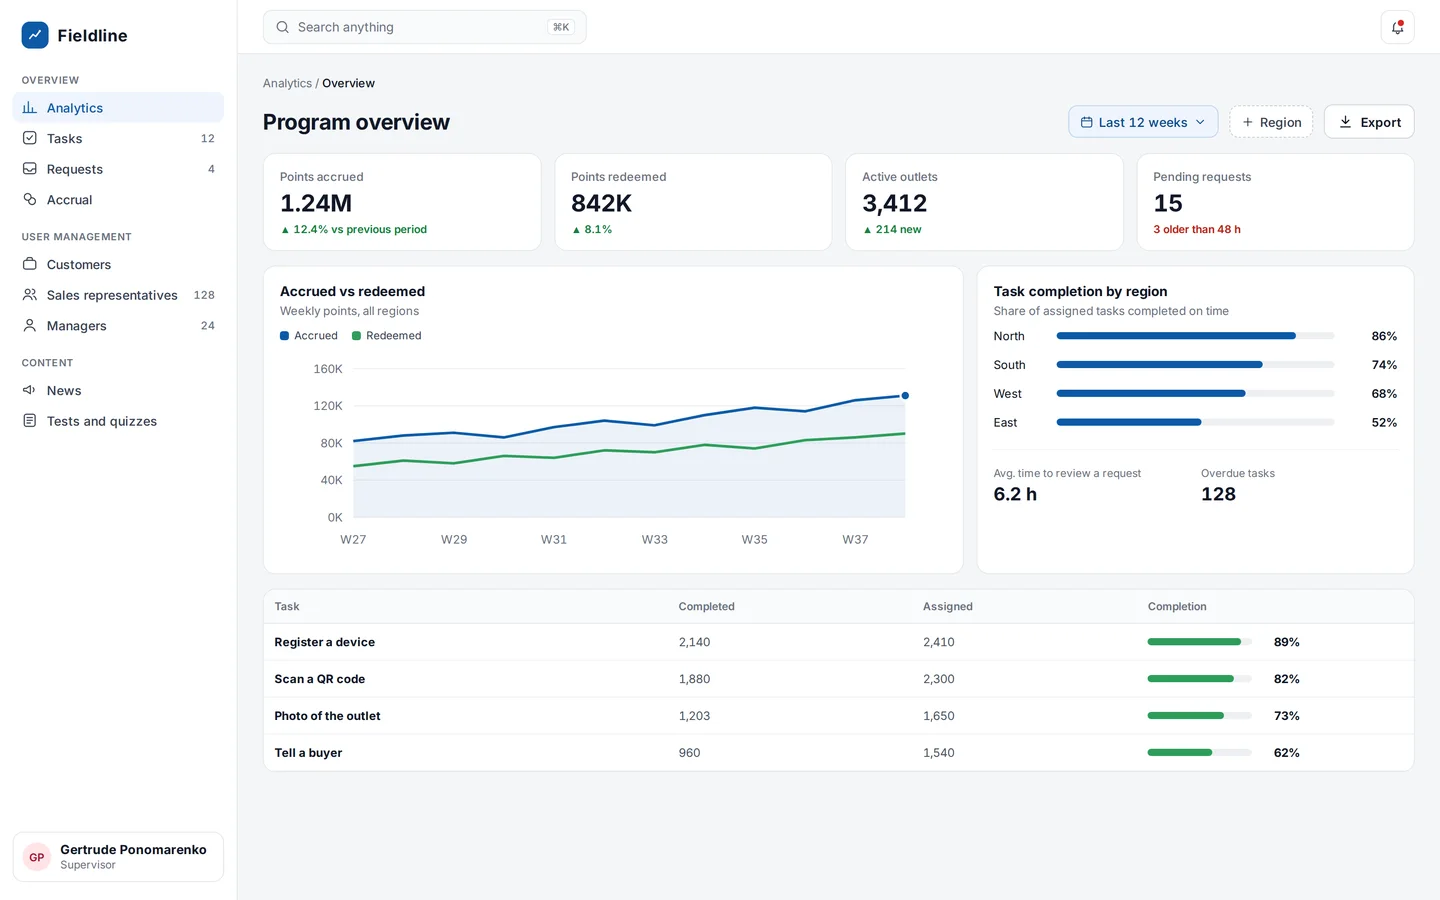Click the Accrual coins icon in sidebar
1440x900 pixels.
(x=30, y=199)
